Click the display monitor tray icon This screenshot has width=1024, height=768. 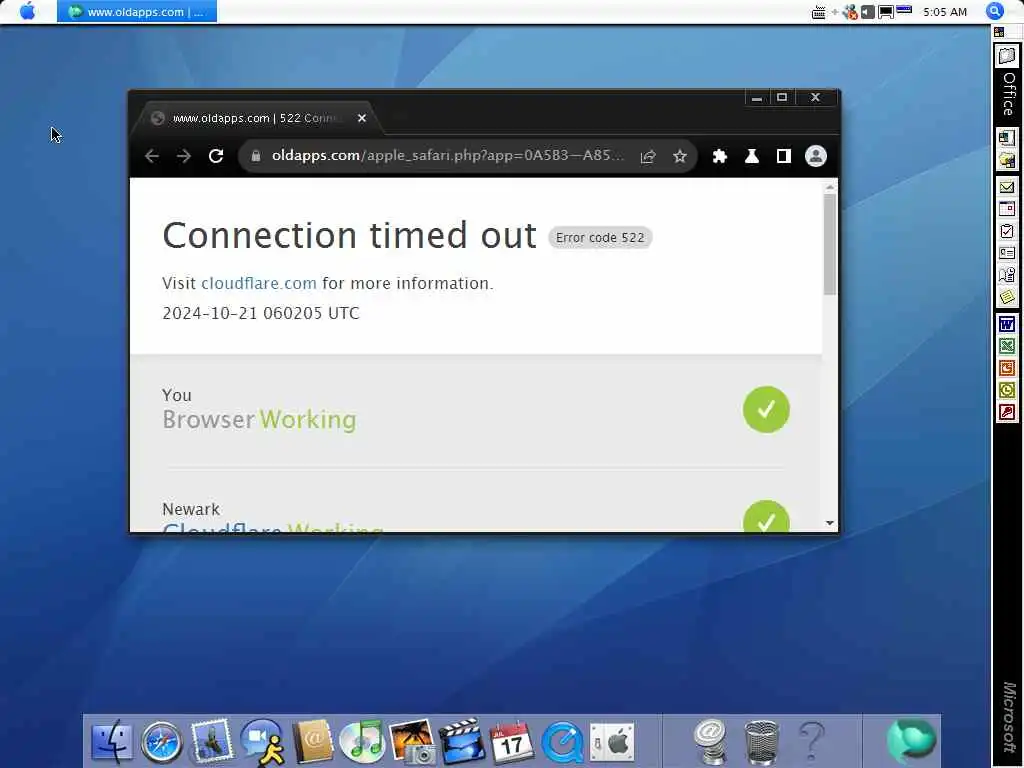[x=886, y=12]
